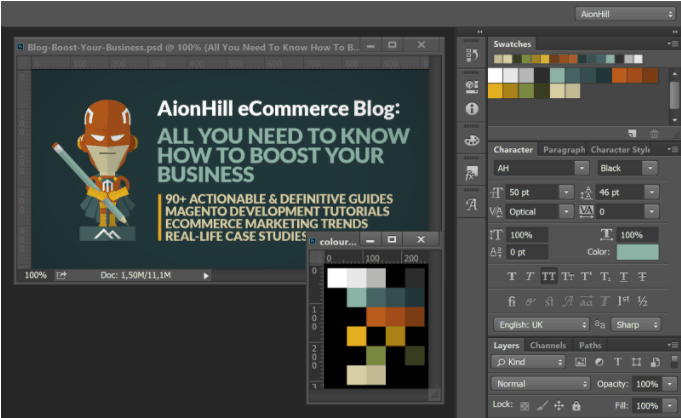This screenshot has width=681, height=418.
Task: Open the Normal blend mode dropdown
Action: coord(541,384)
